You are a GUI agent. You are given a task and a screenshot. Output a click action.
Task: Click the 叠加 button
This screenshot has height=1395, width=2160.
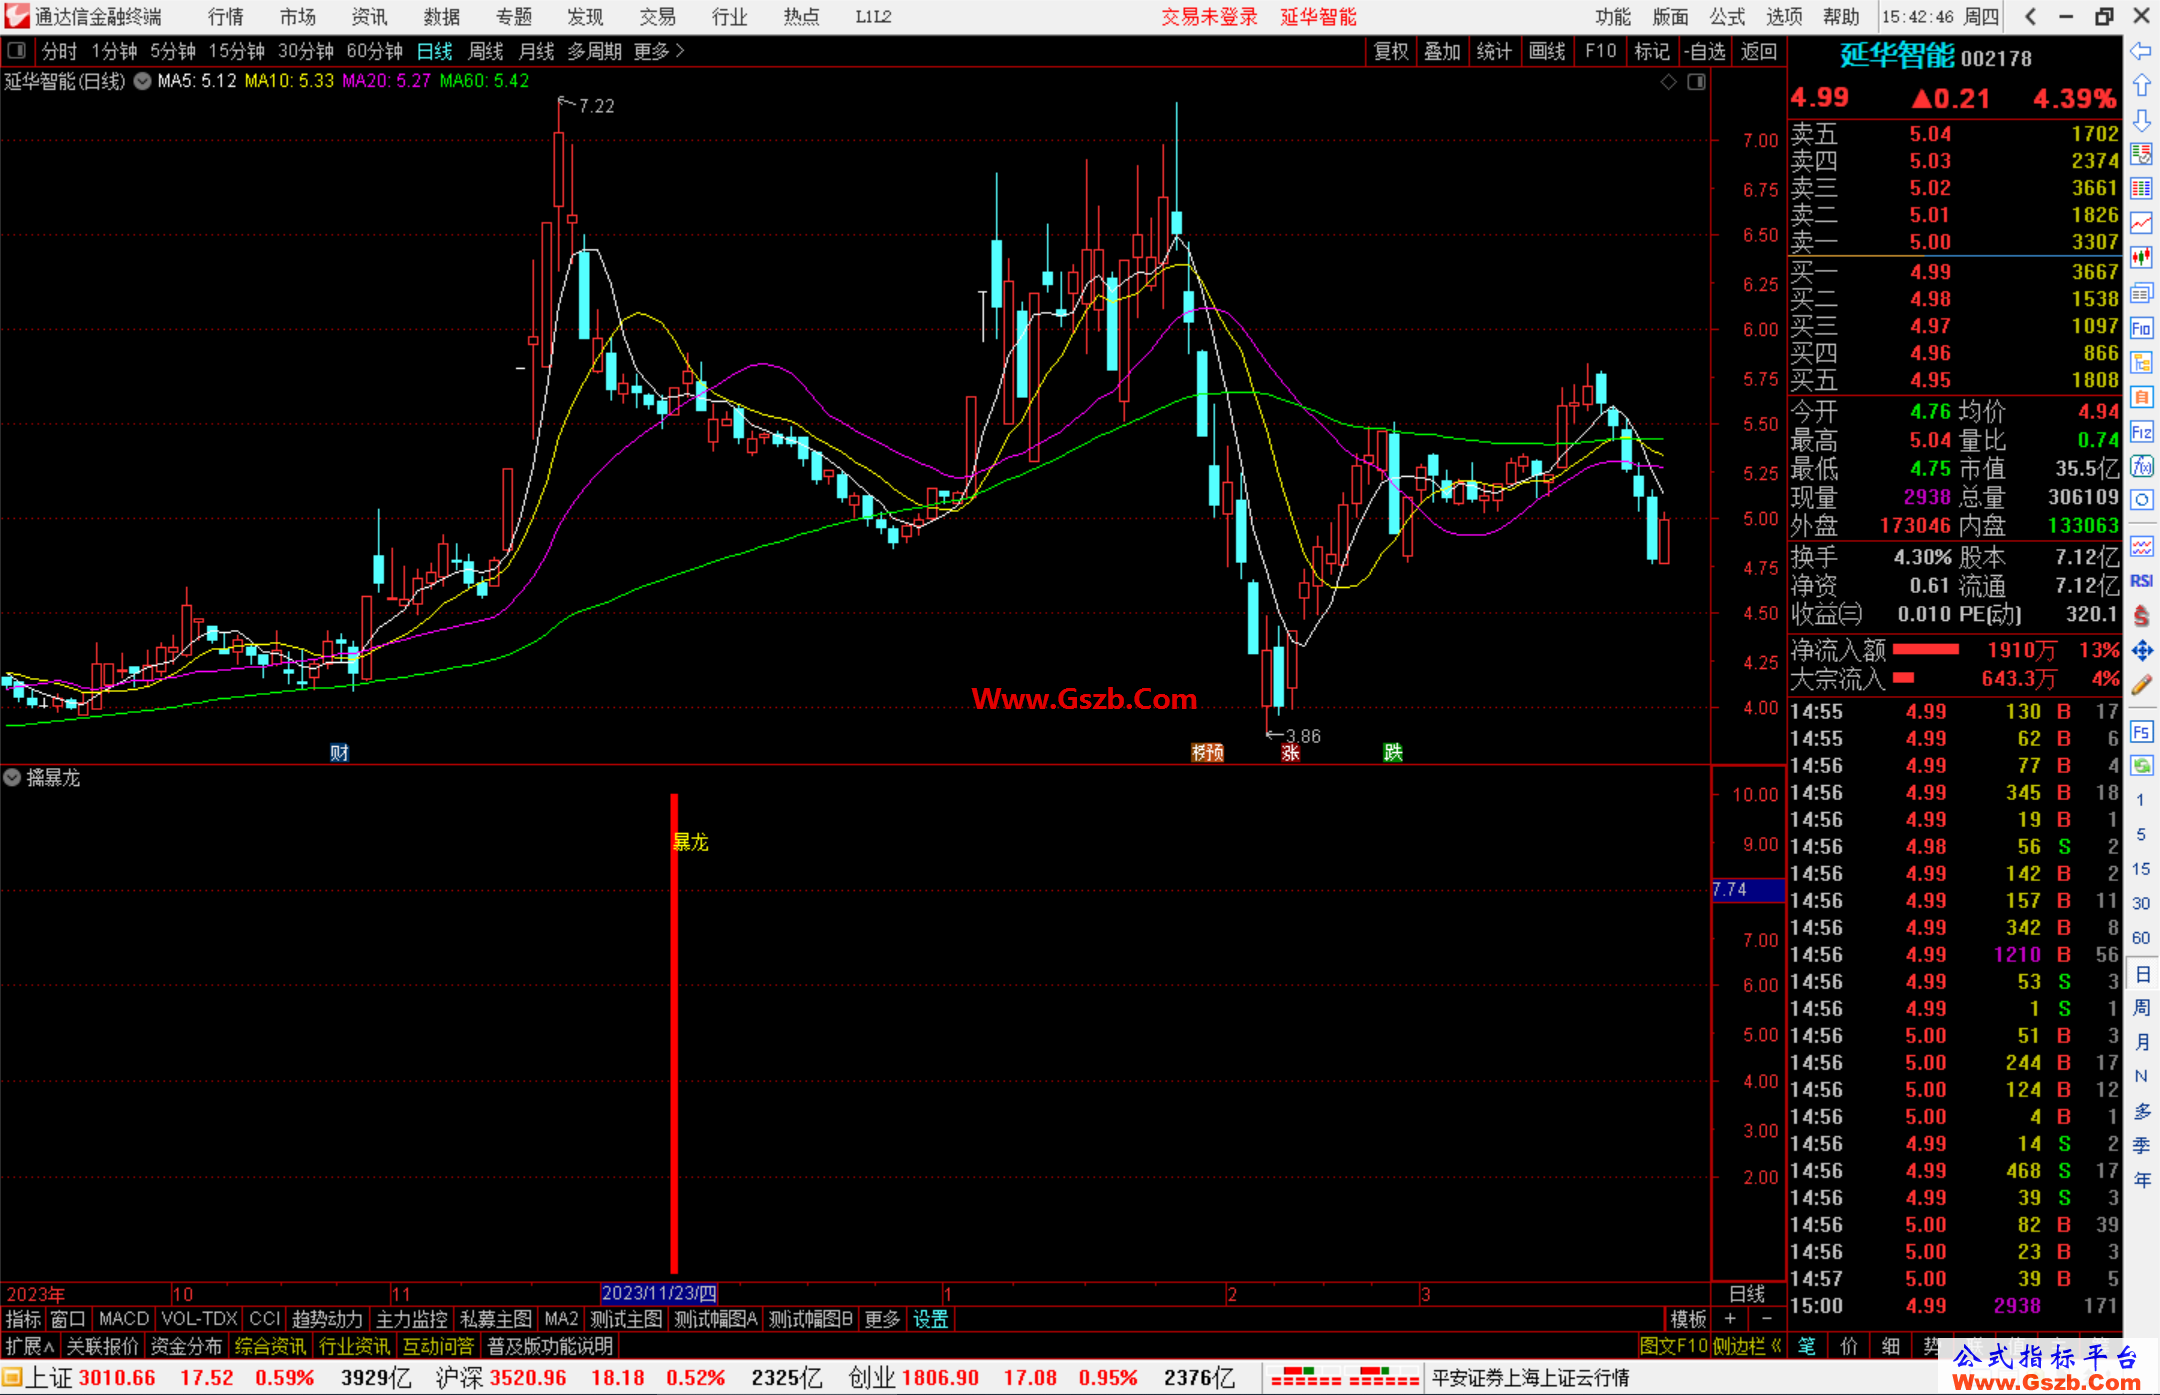click(1443, 51)
